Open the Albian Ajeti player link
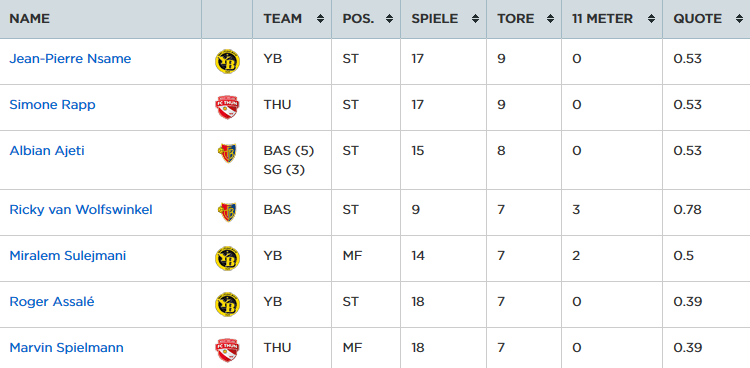 (47, 151)
